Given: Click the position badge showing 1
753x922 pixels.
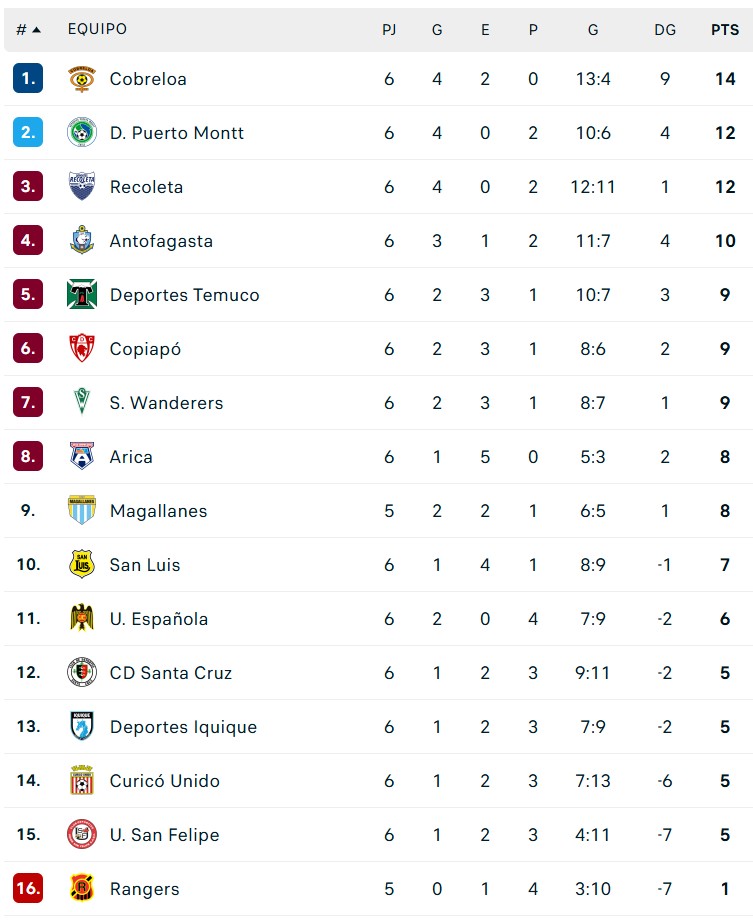Looking at the screenshot, I should coord(26,78).
